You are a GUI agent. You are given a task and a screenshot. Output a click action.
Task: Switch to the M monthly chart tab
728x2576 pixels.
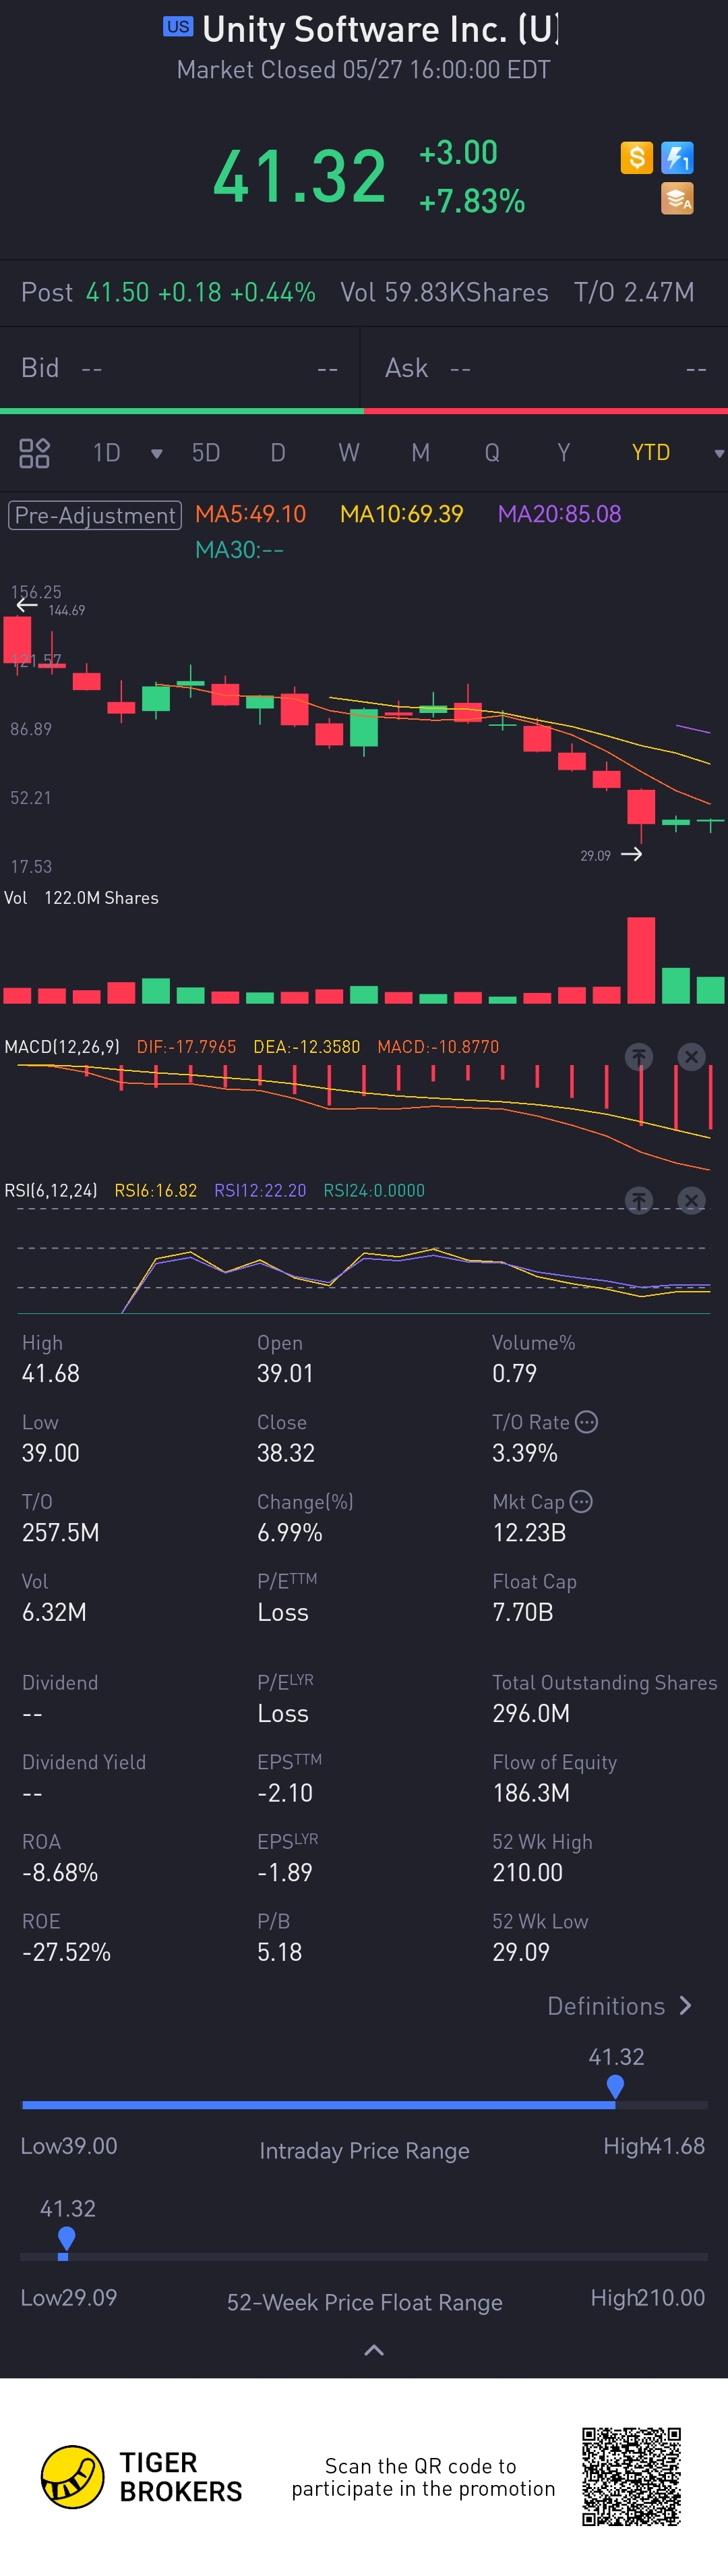(421, 453)
